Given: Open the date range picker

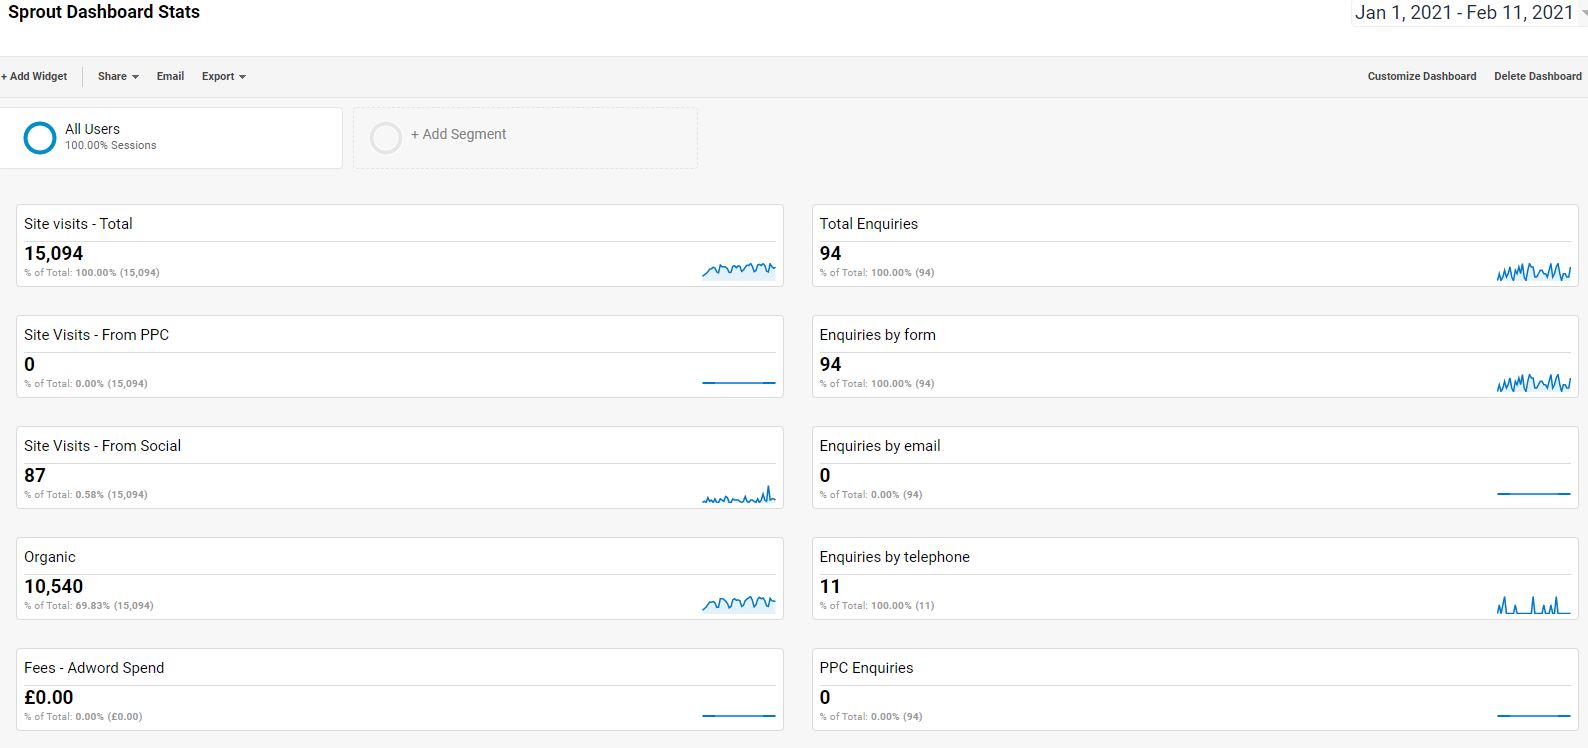Looking at the screenshot, I should [1465, 13].
